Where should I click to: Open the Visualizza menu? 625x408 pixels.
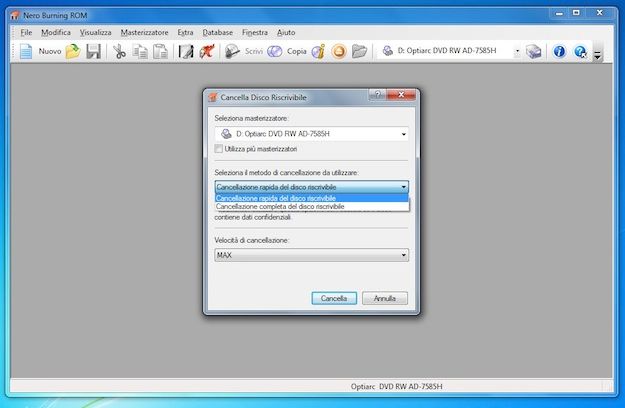tap(95, 33)
